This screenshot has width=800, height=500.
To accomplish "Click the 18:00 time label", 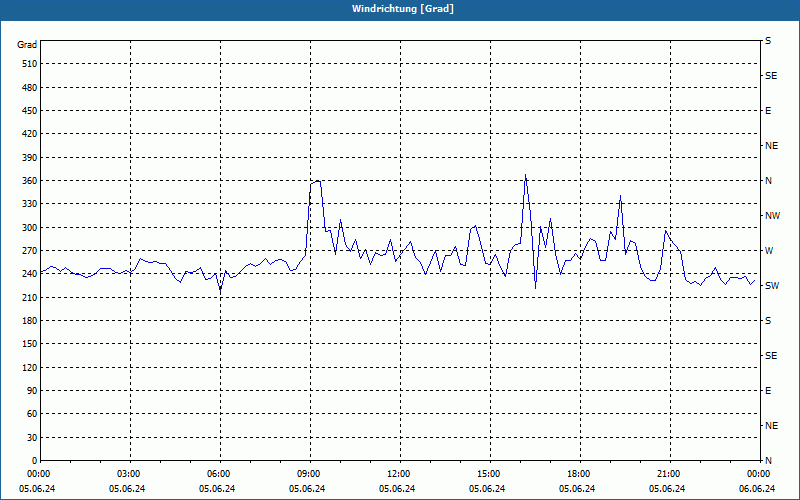I will click(580, 473).
